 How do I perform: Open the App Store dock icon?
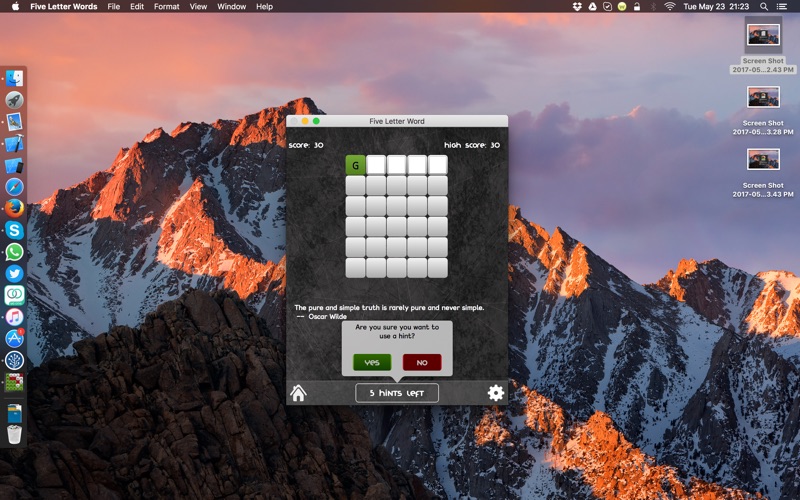(x=14, y=338)
